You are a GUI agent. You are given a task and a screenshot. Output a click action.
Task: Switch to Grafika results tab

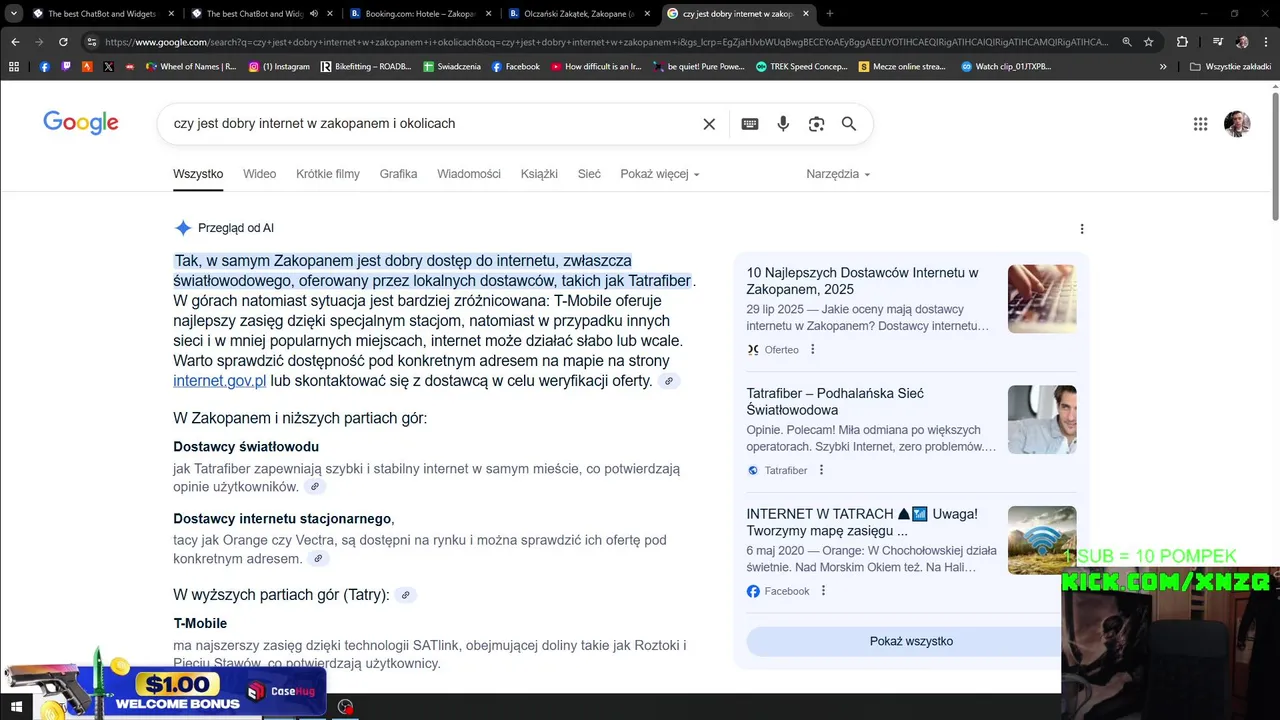(x=398, y=174)
